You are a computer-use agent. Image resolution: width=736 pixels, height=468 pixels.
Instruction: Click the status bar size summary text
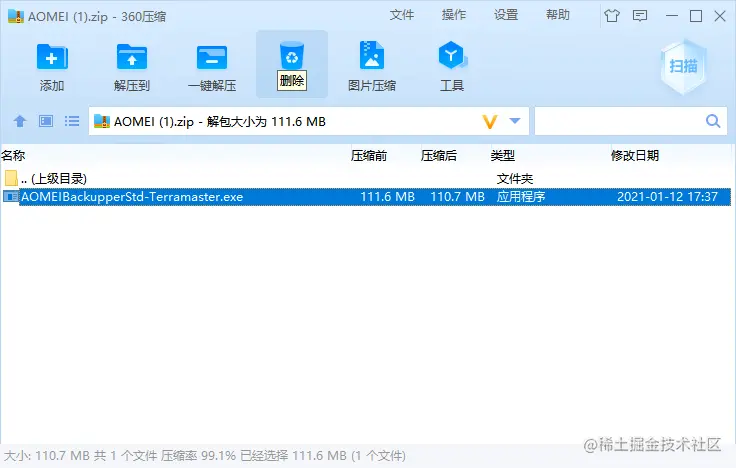click(205, 455)
